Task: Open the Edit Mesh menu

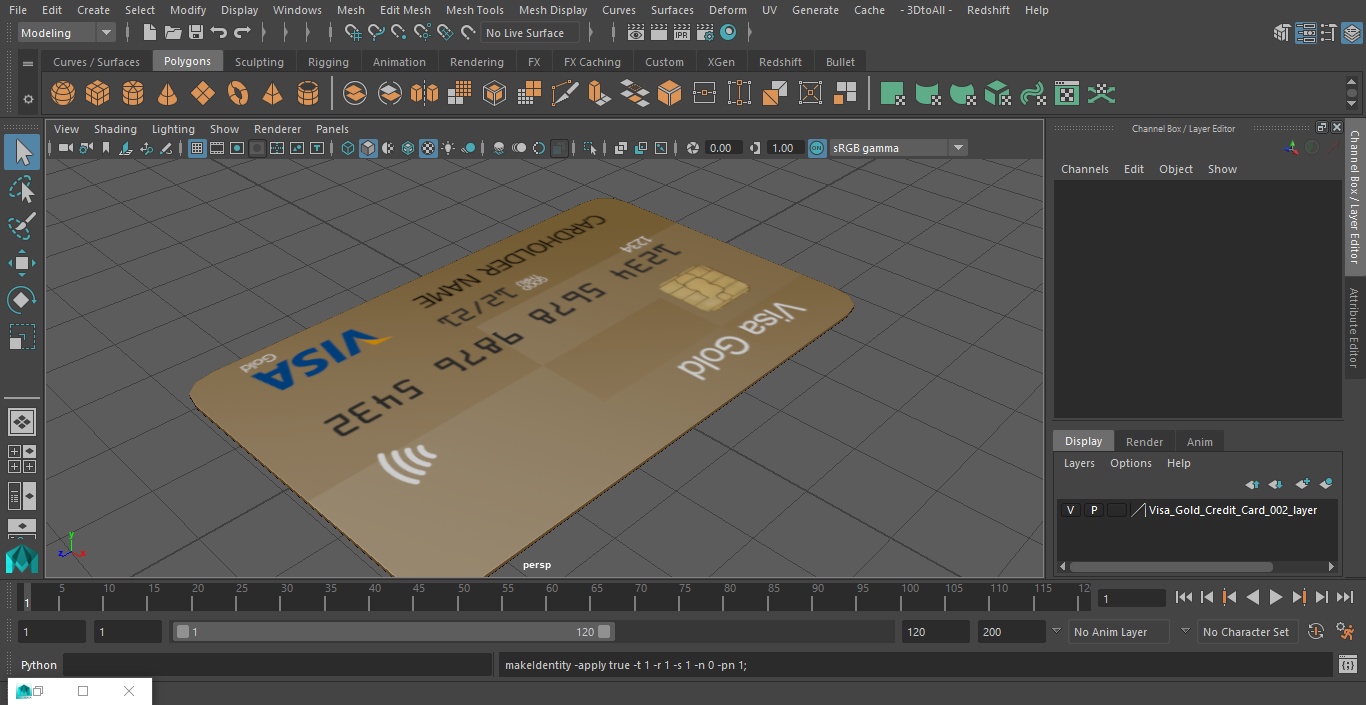Action: point(404,10)
